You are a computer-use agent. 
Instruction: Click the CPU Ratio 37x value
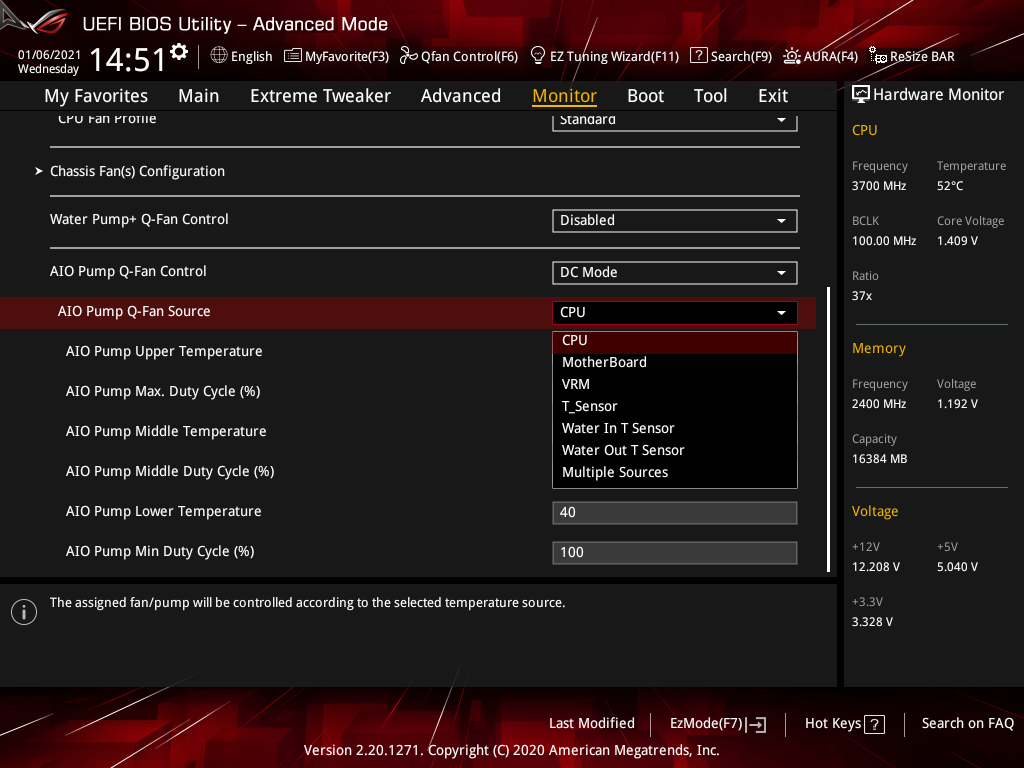point(861,296)
